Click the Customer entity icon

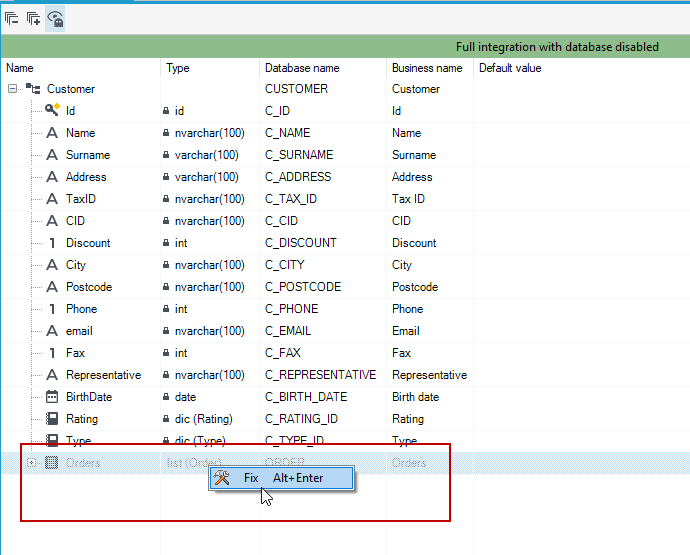coord(33,89)
